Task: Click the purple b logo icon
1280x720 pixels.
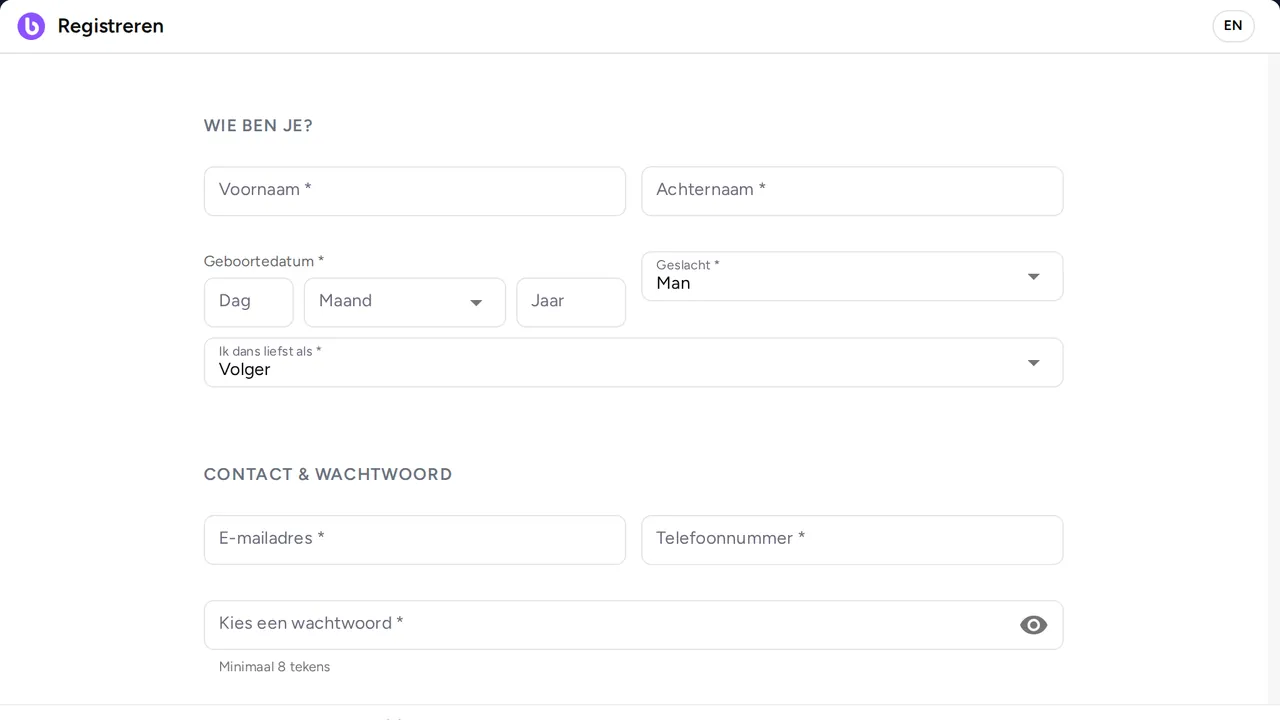Action: pos(31,26)
